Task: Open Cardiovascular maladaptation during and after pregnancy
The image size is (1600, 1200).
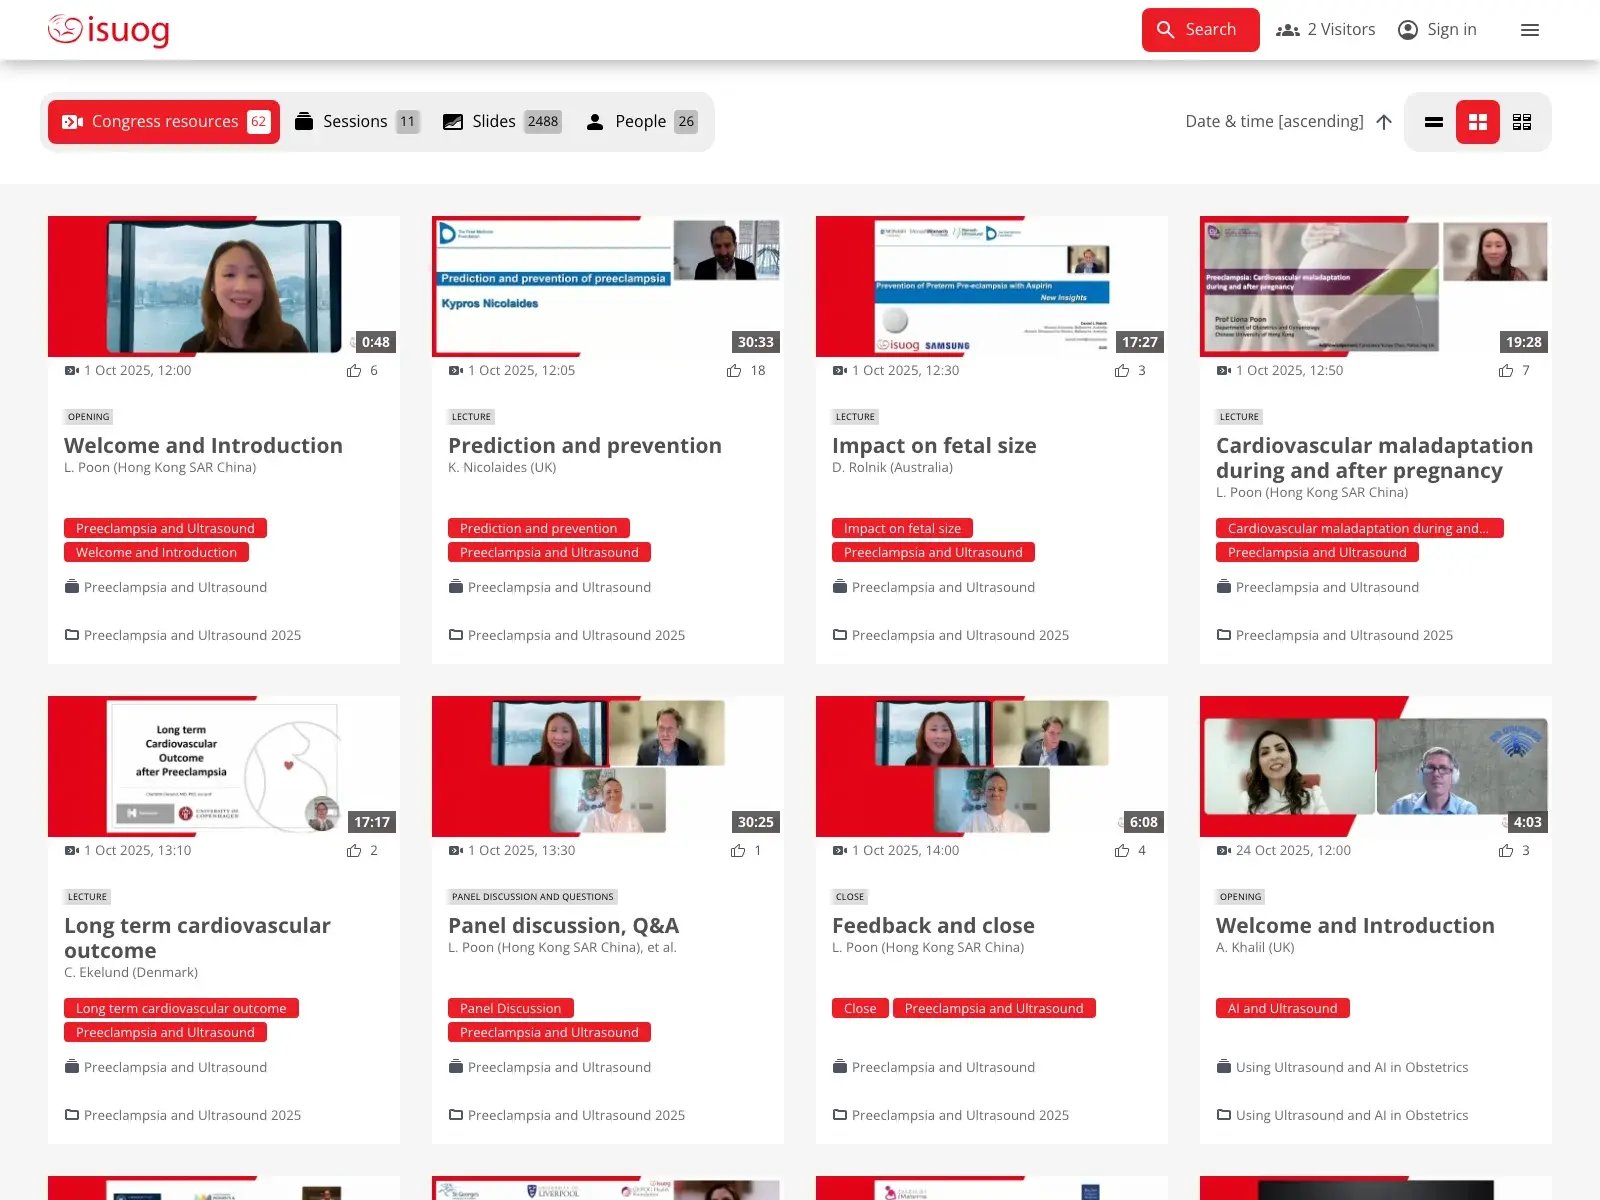Action: pos(1374,458)
